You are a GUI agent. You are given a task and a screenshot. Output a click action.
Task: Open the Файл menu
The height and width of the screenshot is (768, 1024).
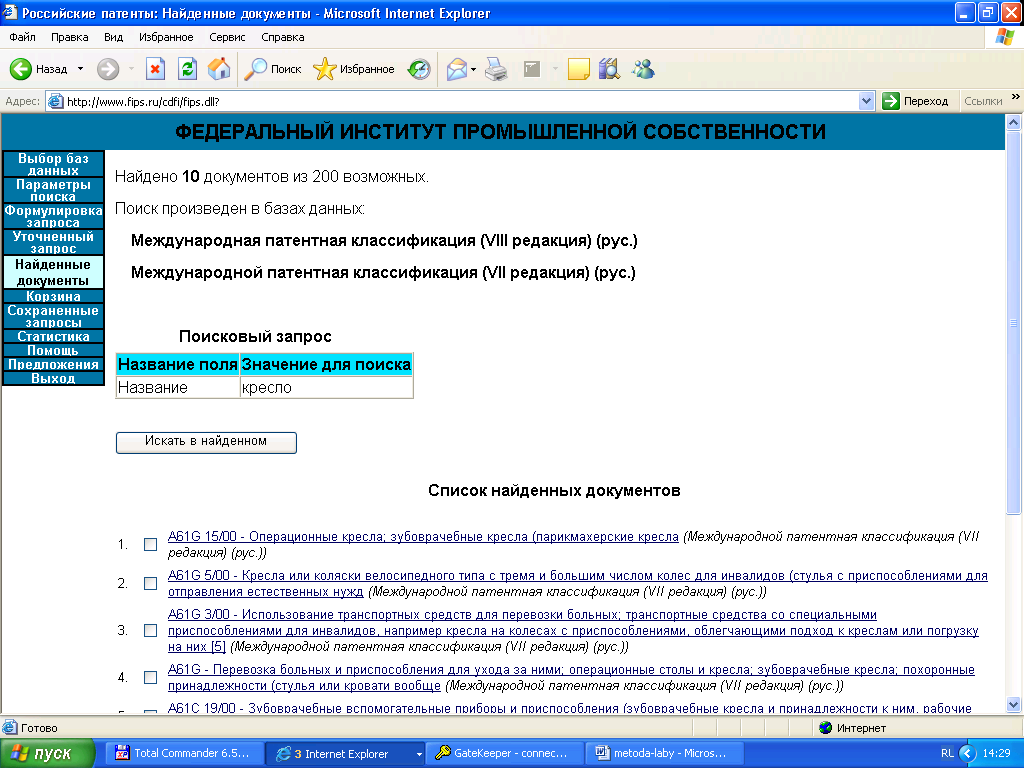[22, 37]
